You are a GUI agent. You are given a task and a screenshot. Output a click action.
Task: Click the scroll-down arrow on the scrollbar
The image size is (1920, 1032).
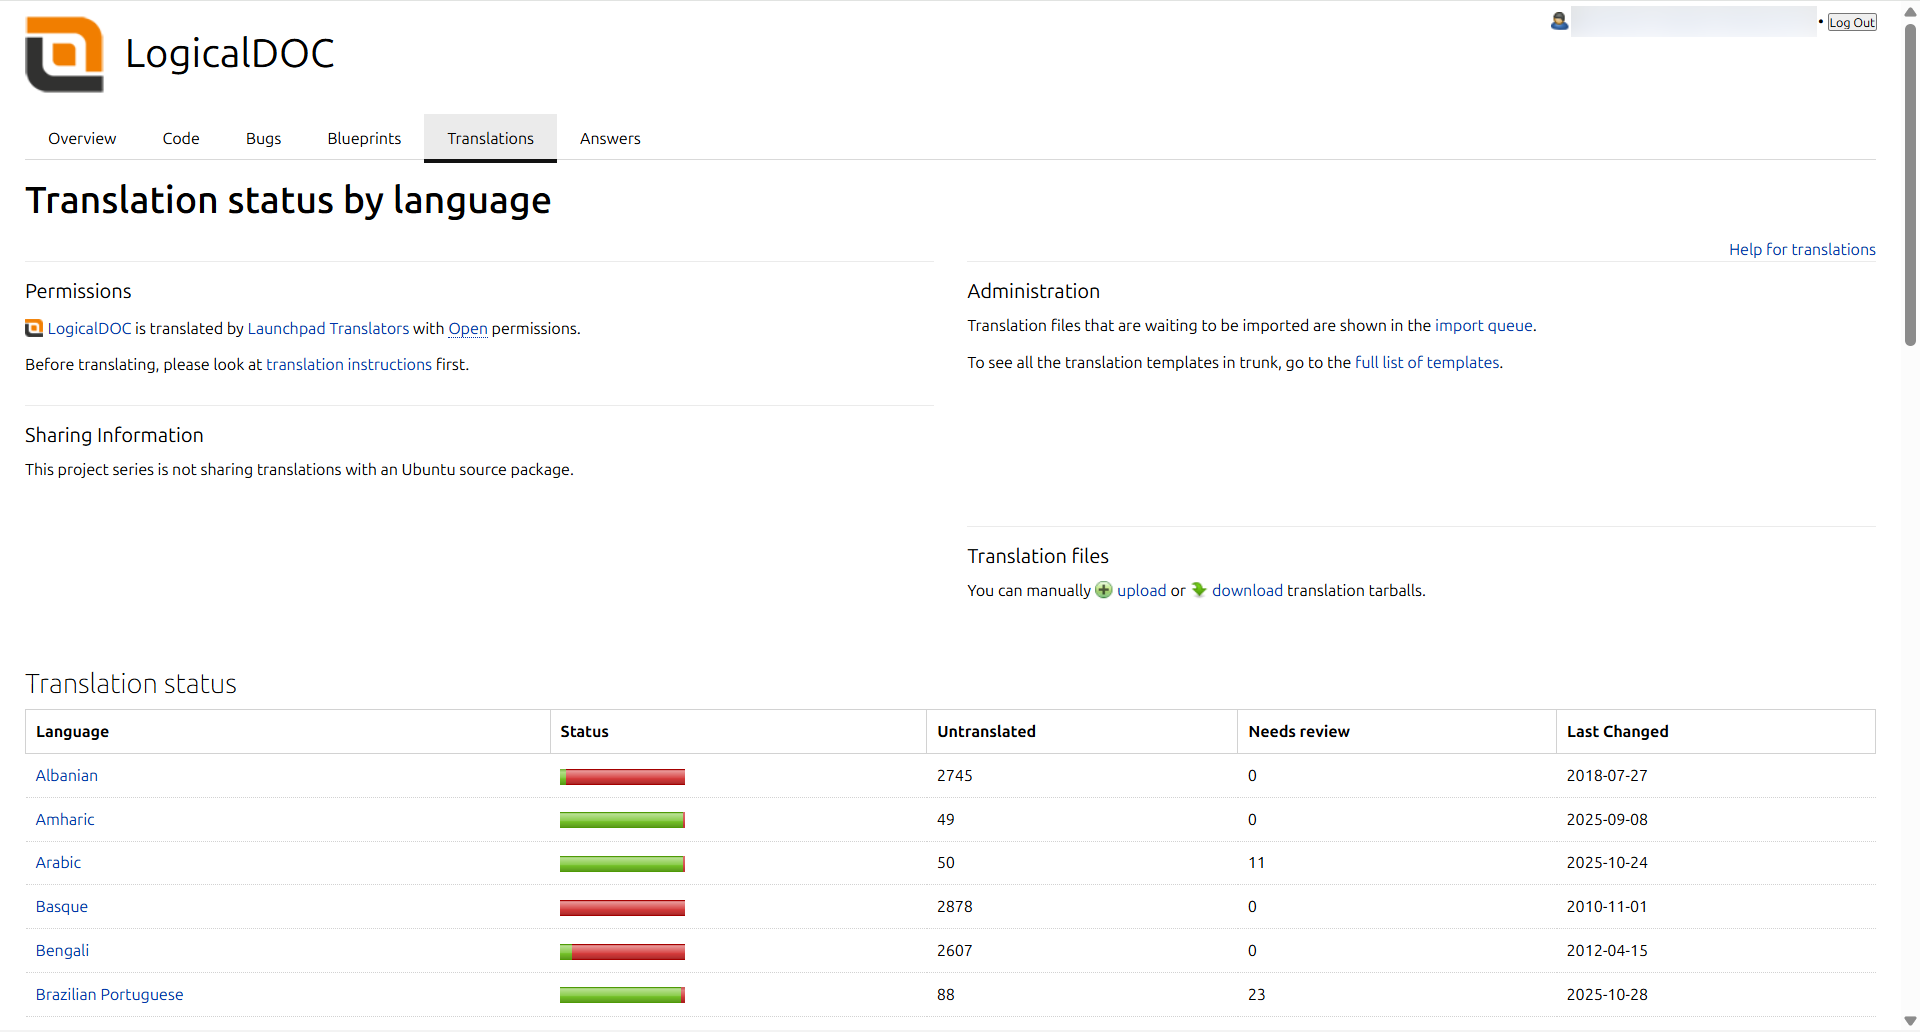pyautogui.click(x=1911, y=1021)
